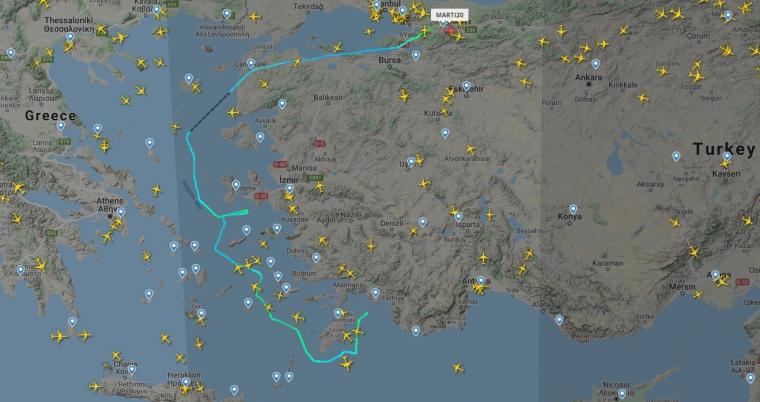The image size is (760, 402).
Task: Click the airport pin near Çanakkale
Action: coord(251,63)
